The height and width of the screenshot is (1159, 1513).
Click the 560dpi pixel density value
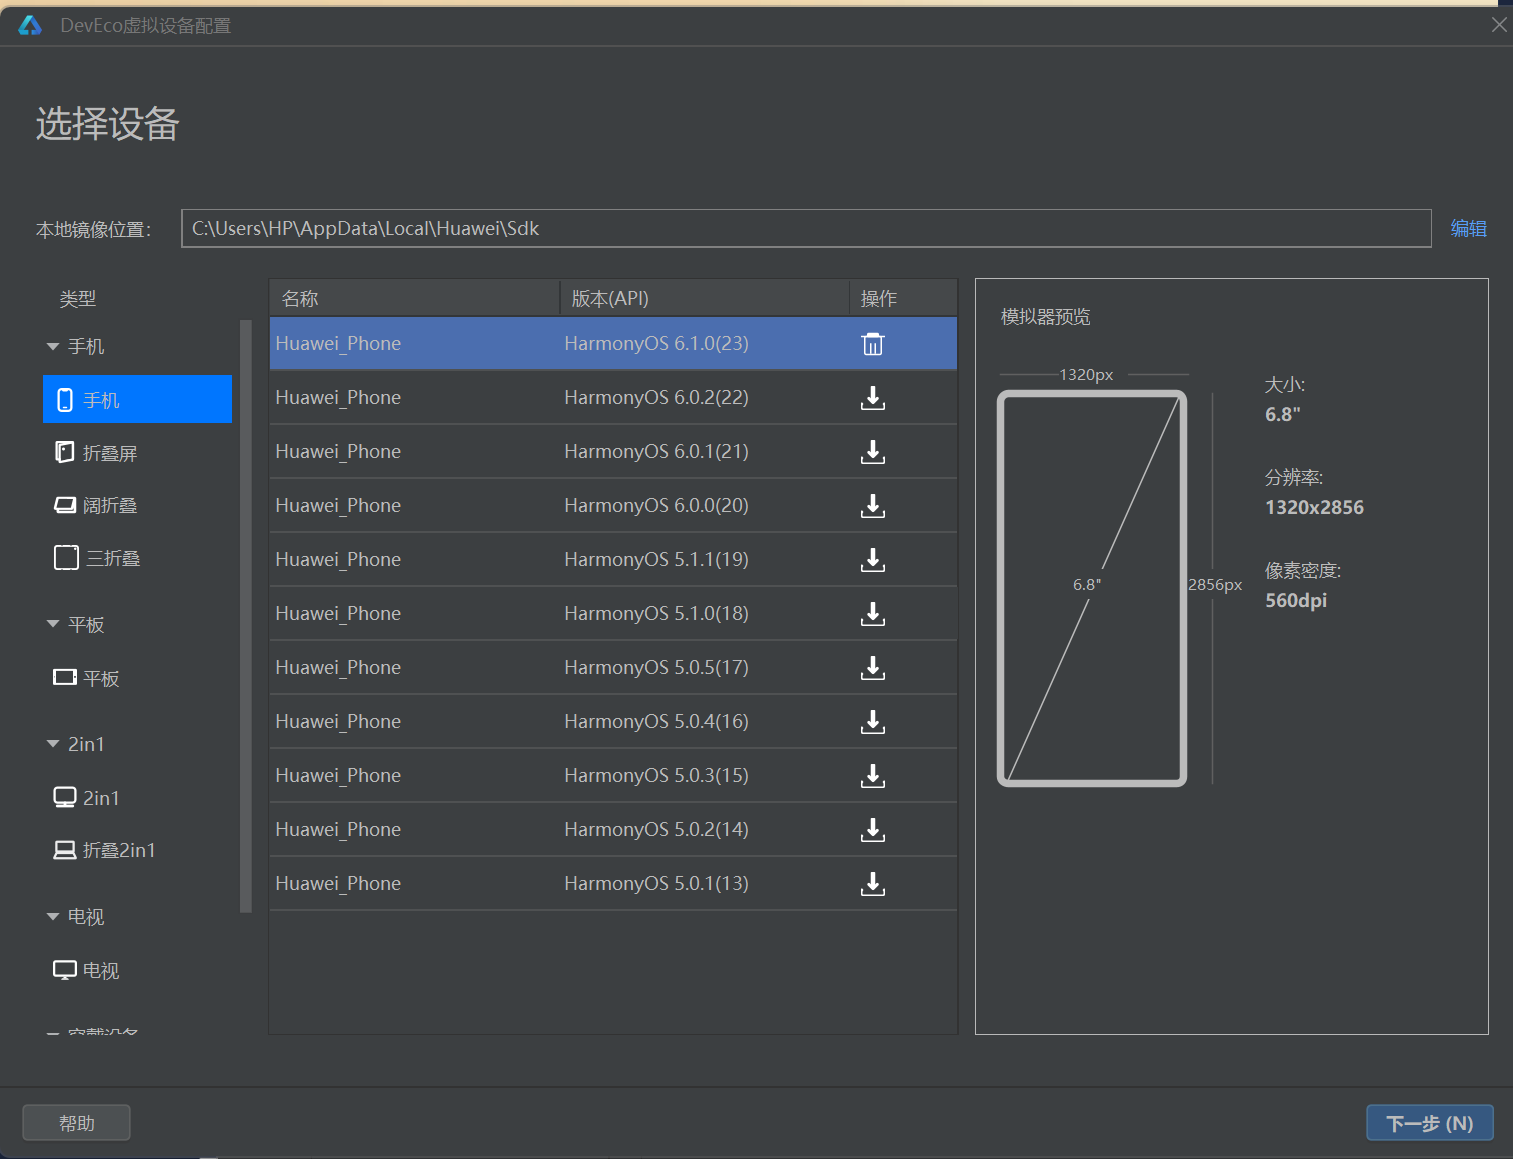(1296, 600)
